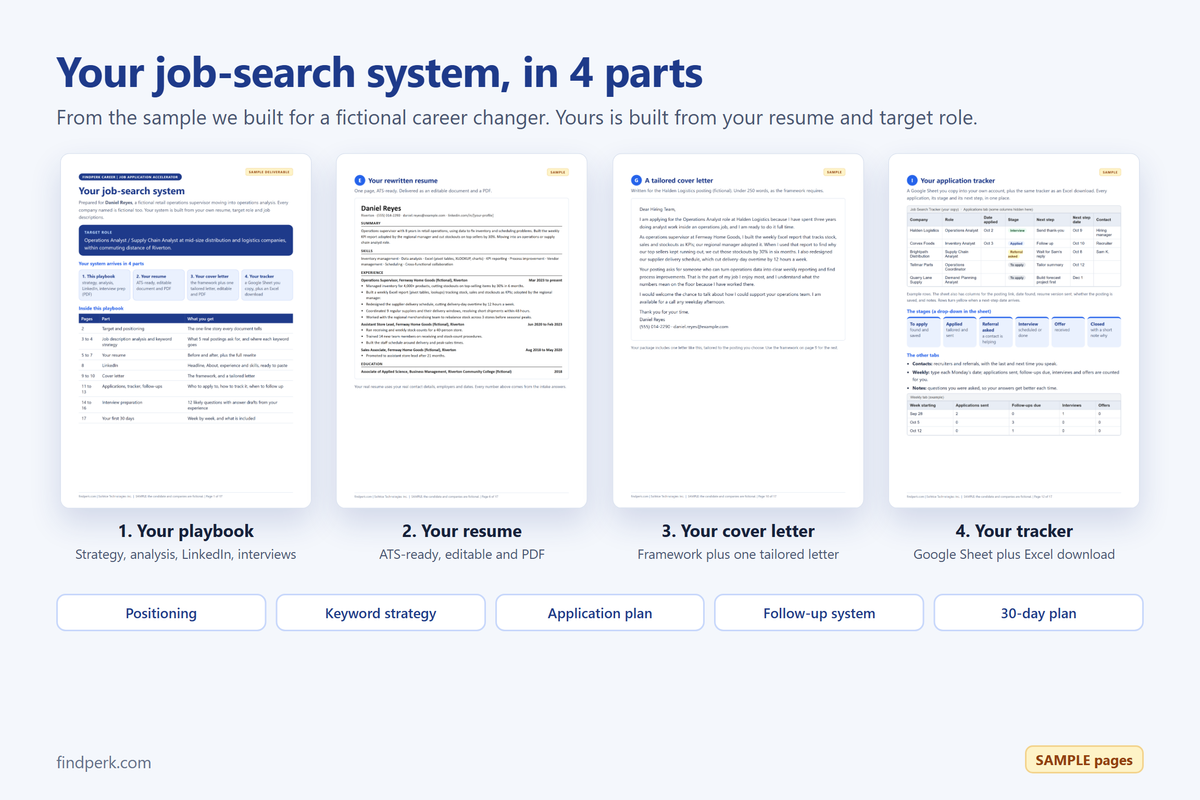Select the 30-day plan pill
This screenshot has width=1200, height=800.
click(1038, 613)
